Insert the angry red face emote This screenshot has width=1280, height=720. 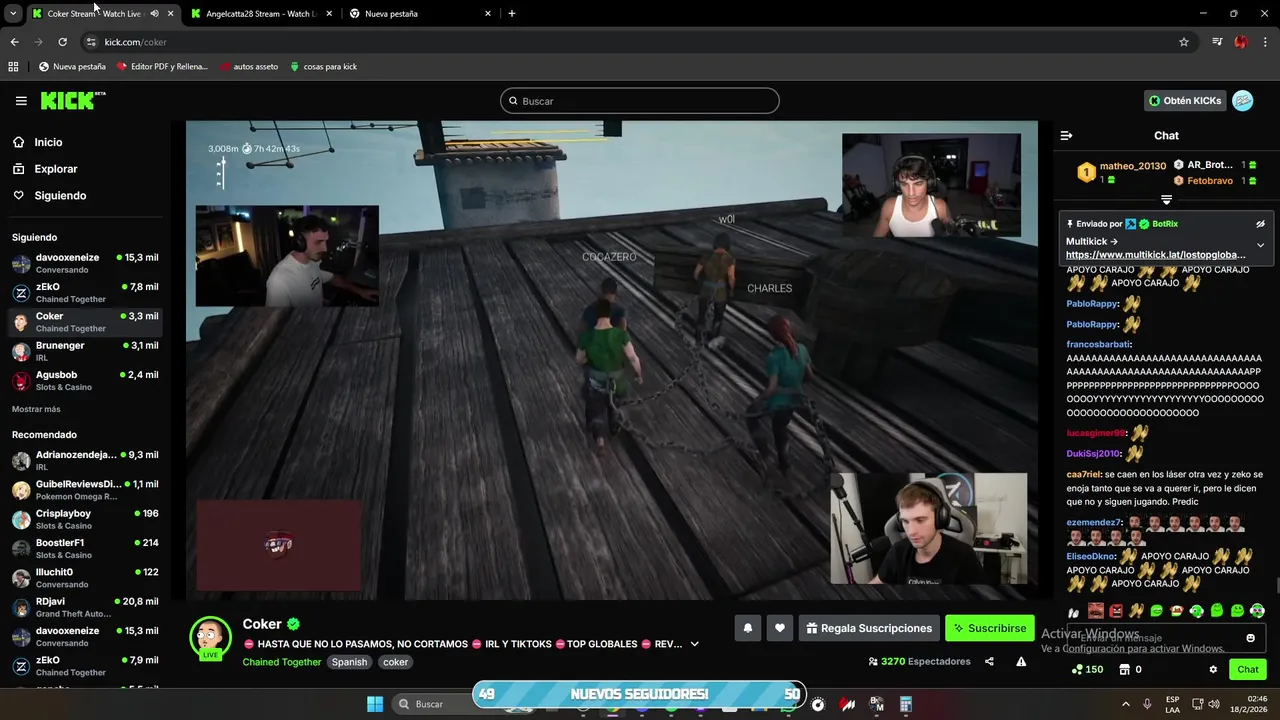1116,611
